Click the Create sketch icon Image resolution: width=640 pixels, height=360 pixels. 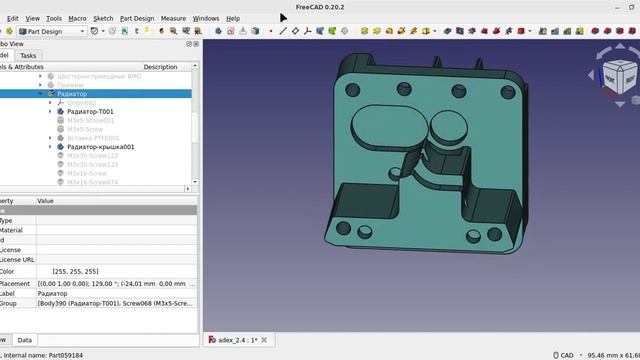point(231,31)
